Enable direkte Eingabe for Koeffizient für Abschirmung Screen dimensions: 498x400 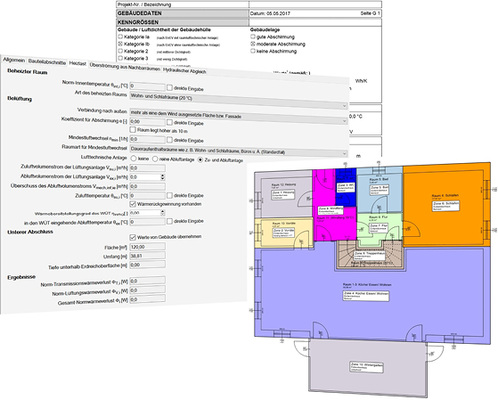170,122
